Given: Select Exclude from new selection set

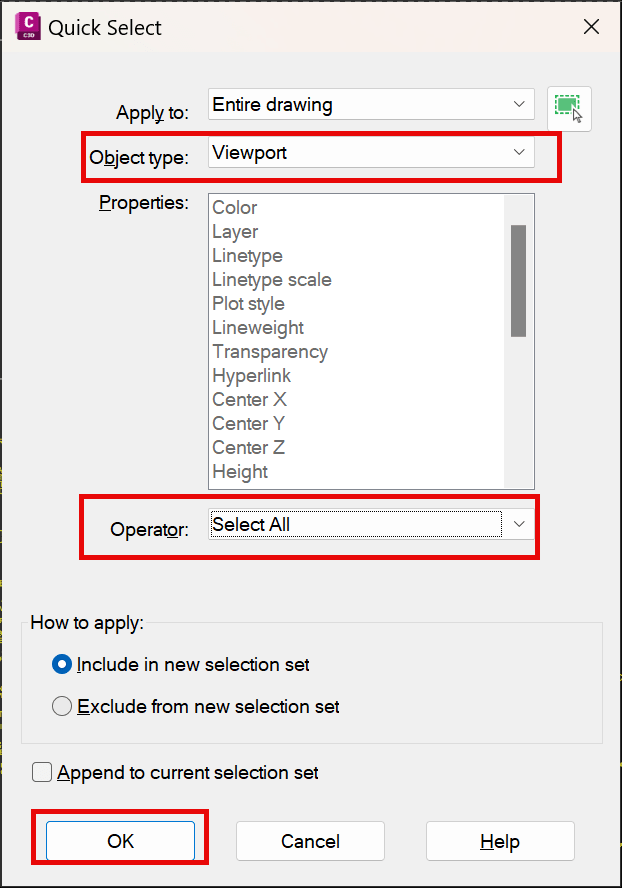Looking at the screenshot, I should [62, 706].
